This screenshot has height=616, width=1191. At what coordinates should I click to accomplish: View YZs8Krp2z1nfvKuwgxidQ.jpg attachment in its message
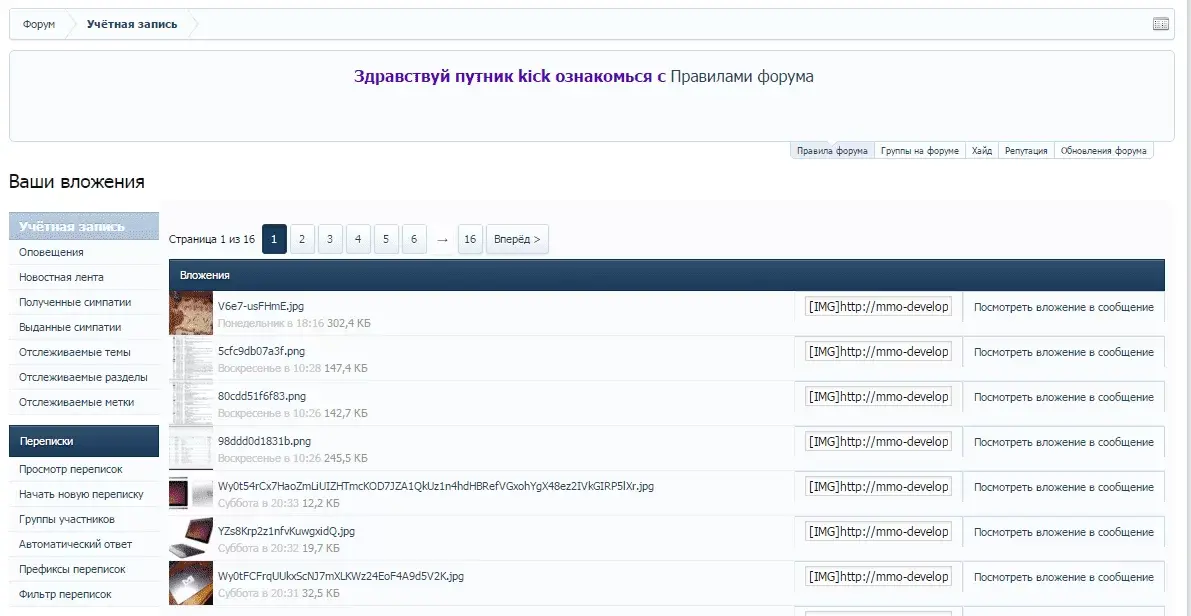coord(1063,532)
